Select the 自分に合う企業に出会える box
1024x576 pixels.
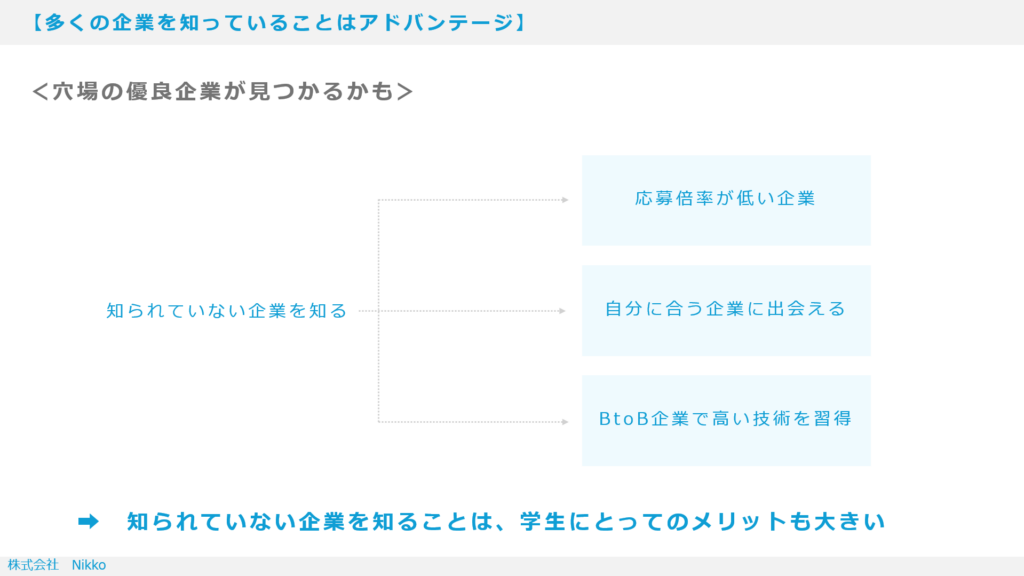click(726, 310)
